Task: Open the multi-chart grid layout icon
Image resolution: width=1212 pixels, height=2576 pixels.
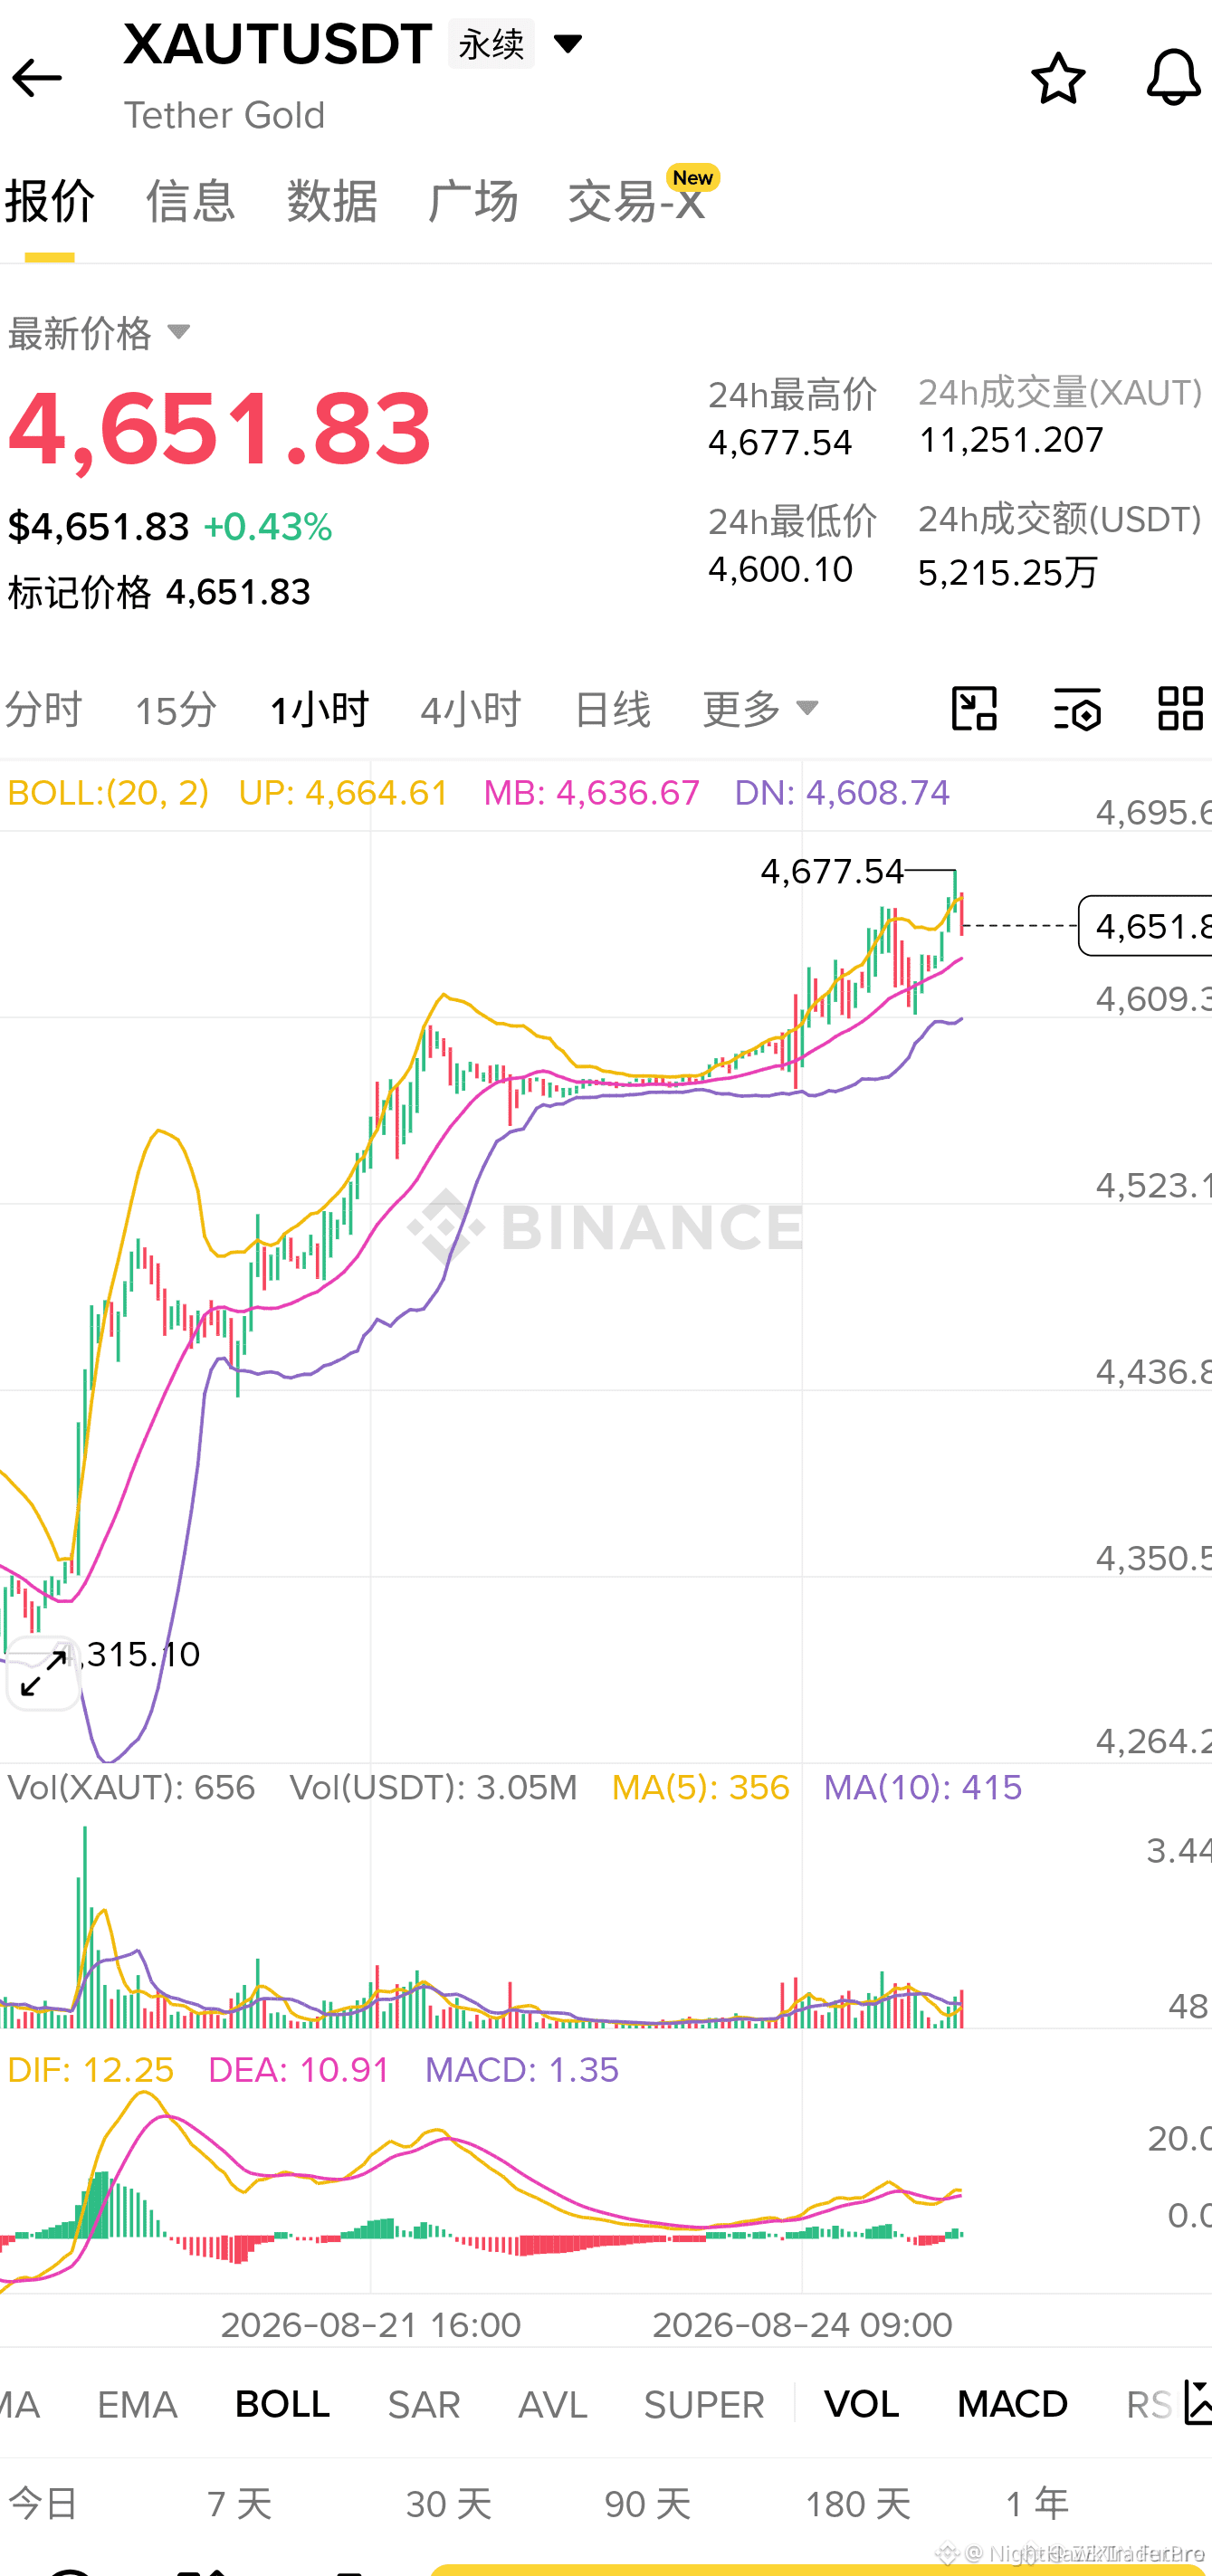Action: click(x=1180, y=709)
